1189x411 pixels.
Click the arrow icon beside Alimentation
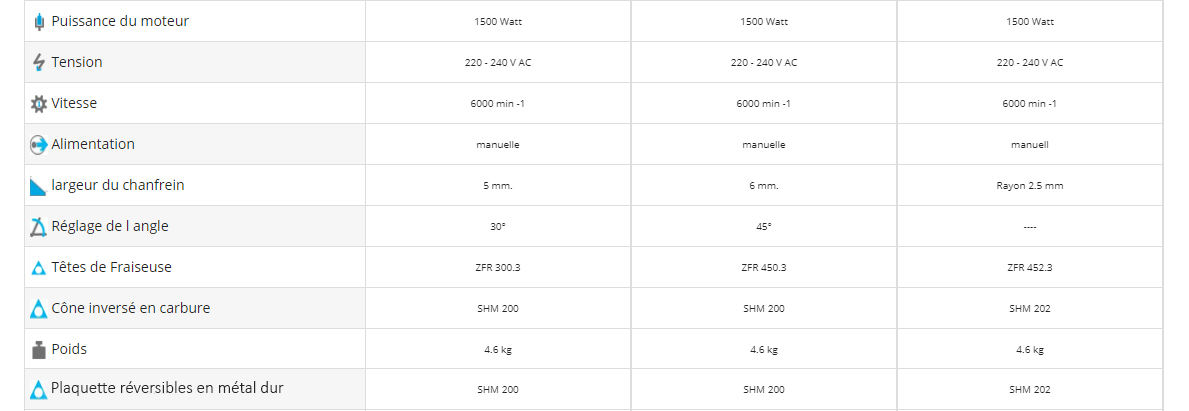pos(39,145)
